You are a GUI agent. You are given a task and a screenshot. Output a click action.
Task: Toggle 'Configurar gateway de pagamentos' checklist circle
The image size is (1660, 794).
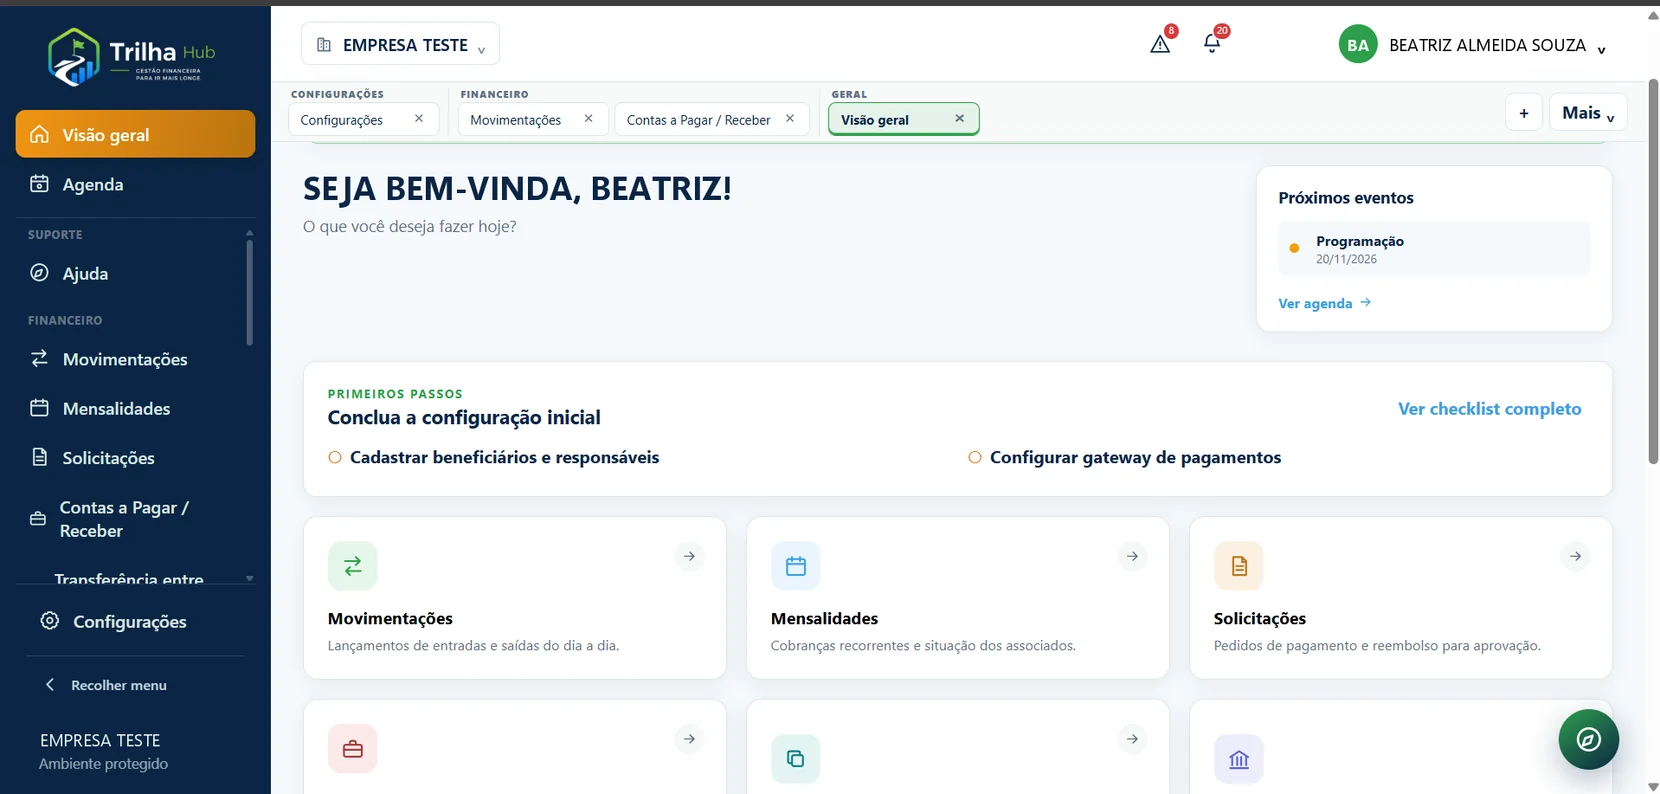pyautogui.click(x=975, y=457)
